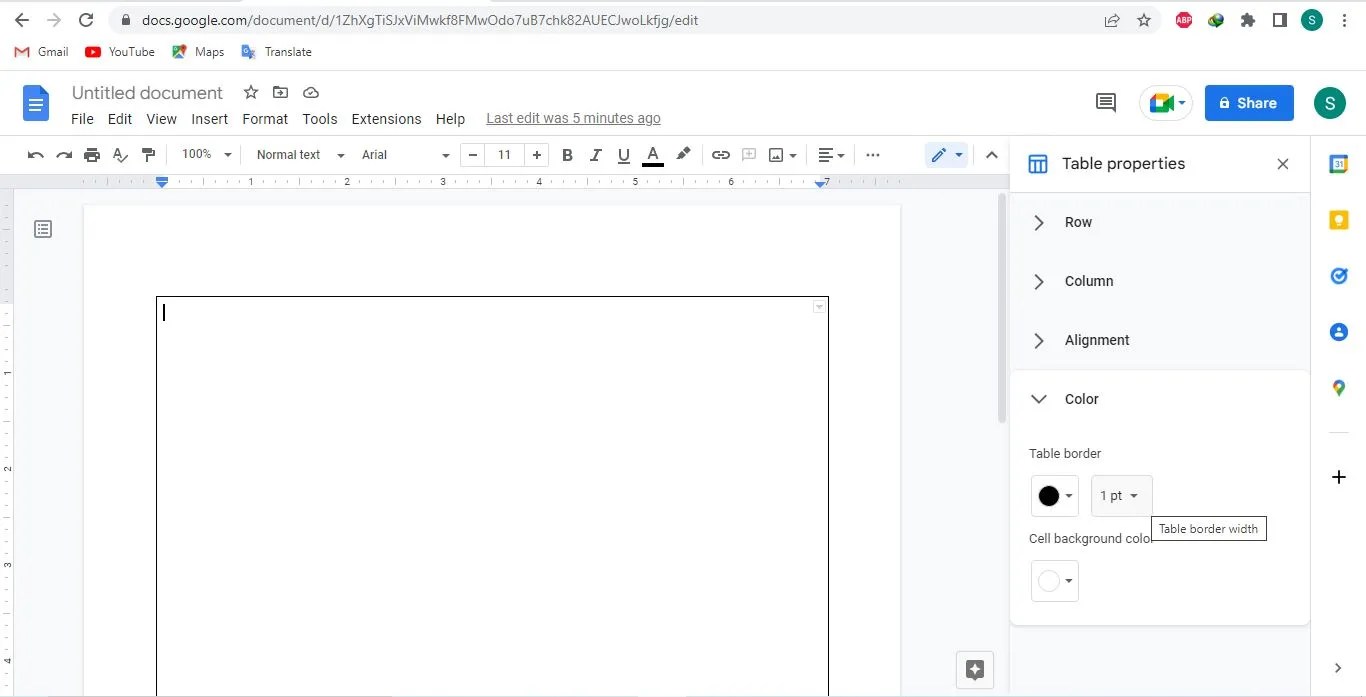Click the Share button

(x=1248, y=103)
